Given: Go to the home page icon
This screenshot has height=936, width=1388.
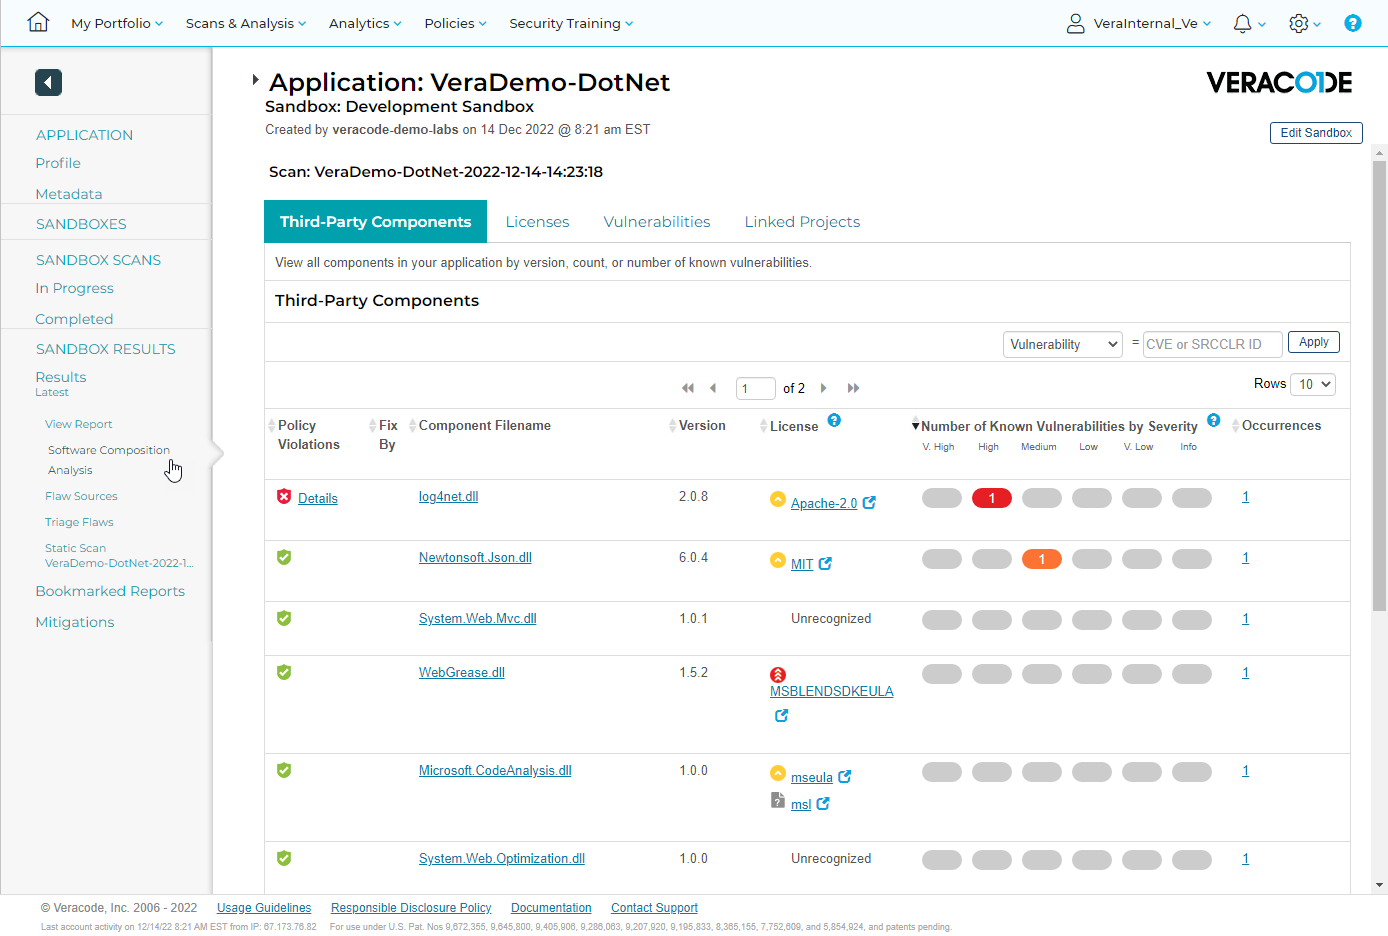Looking at the screenshot, I should pyautogui.click(x=38, y=22).
